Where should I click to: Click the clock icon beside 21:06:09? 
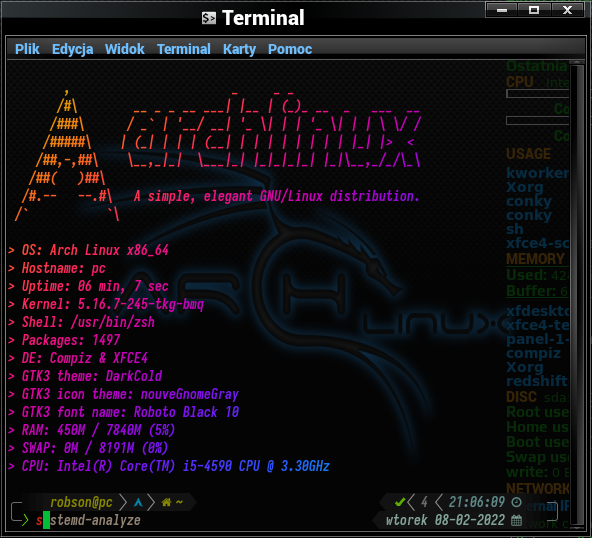coord(516,502)
